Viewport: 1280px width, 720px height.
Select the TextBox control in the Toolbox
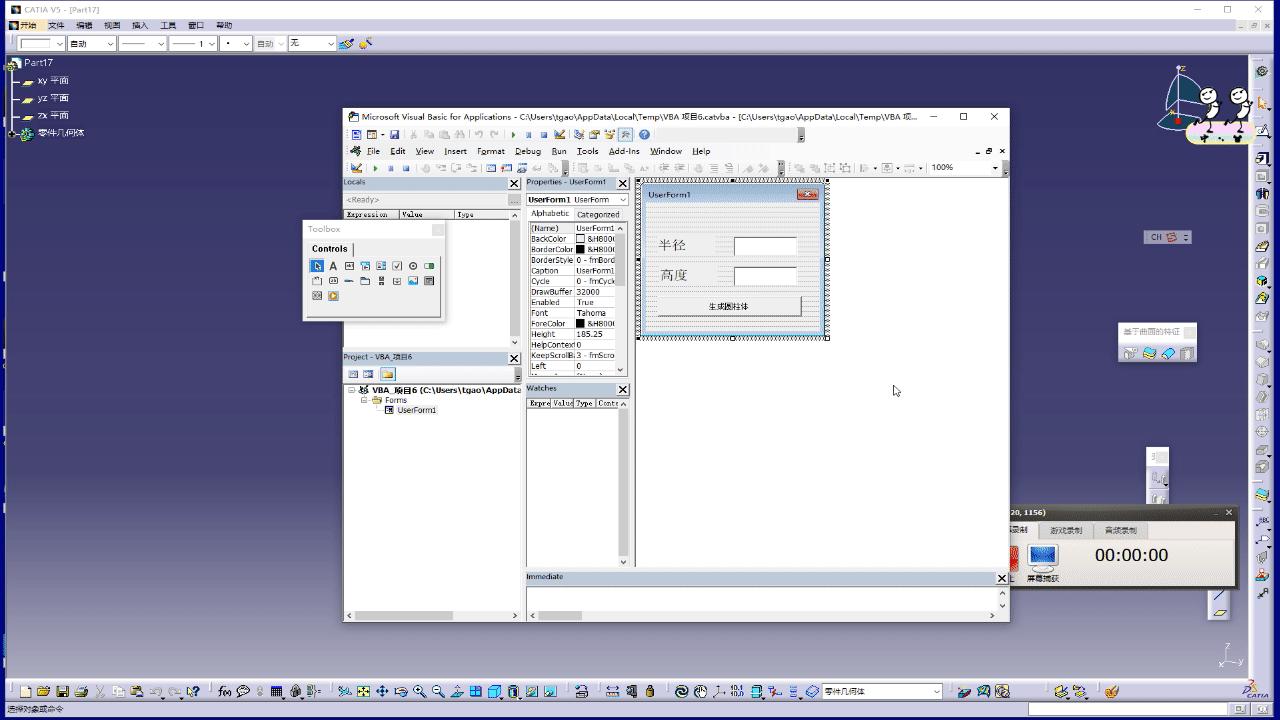click(350, 266)
